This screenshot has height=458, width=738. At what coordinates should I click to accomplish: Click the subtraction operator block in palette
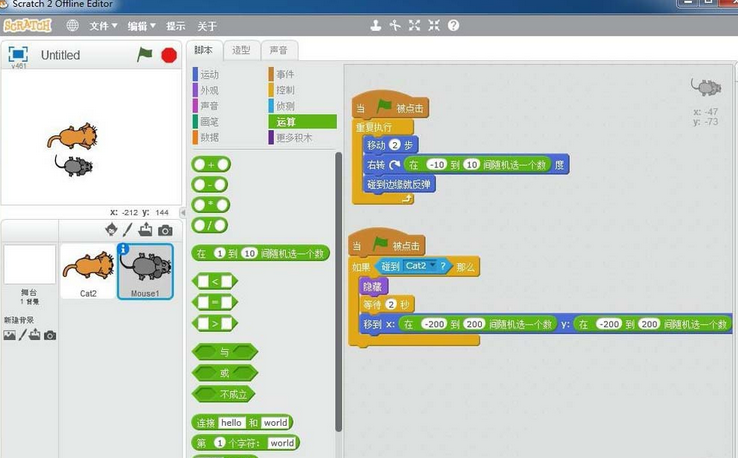tap(210, 185)
